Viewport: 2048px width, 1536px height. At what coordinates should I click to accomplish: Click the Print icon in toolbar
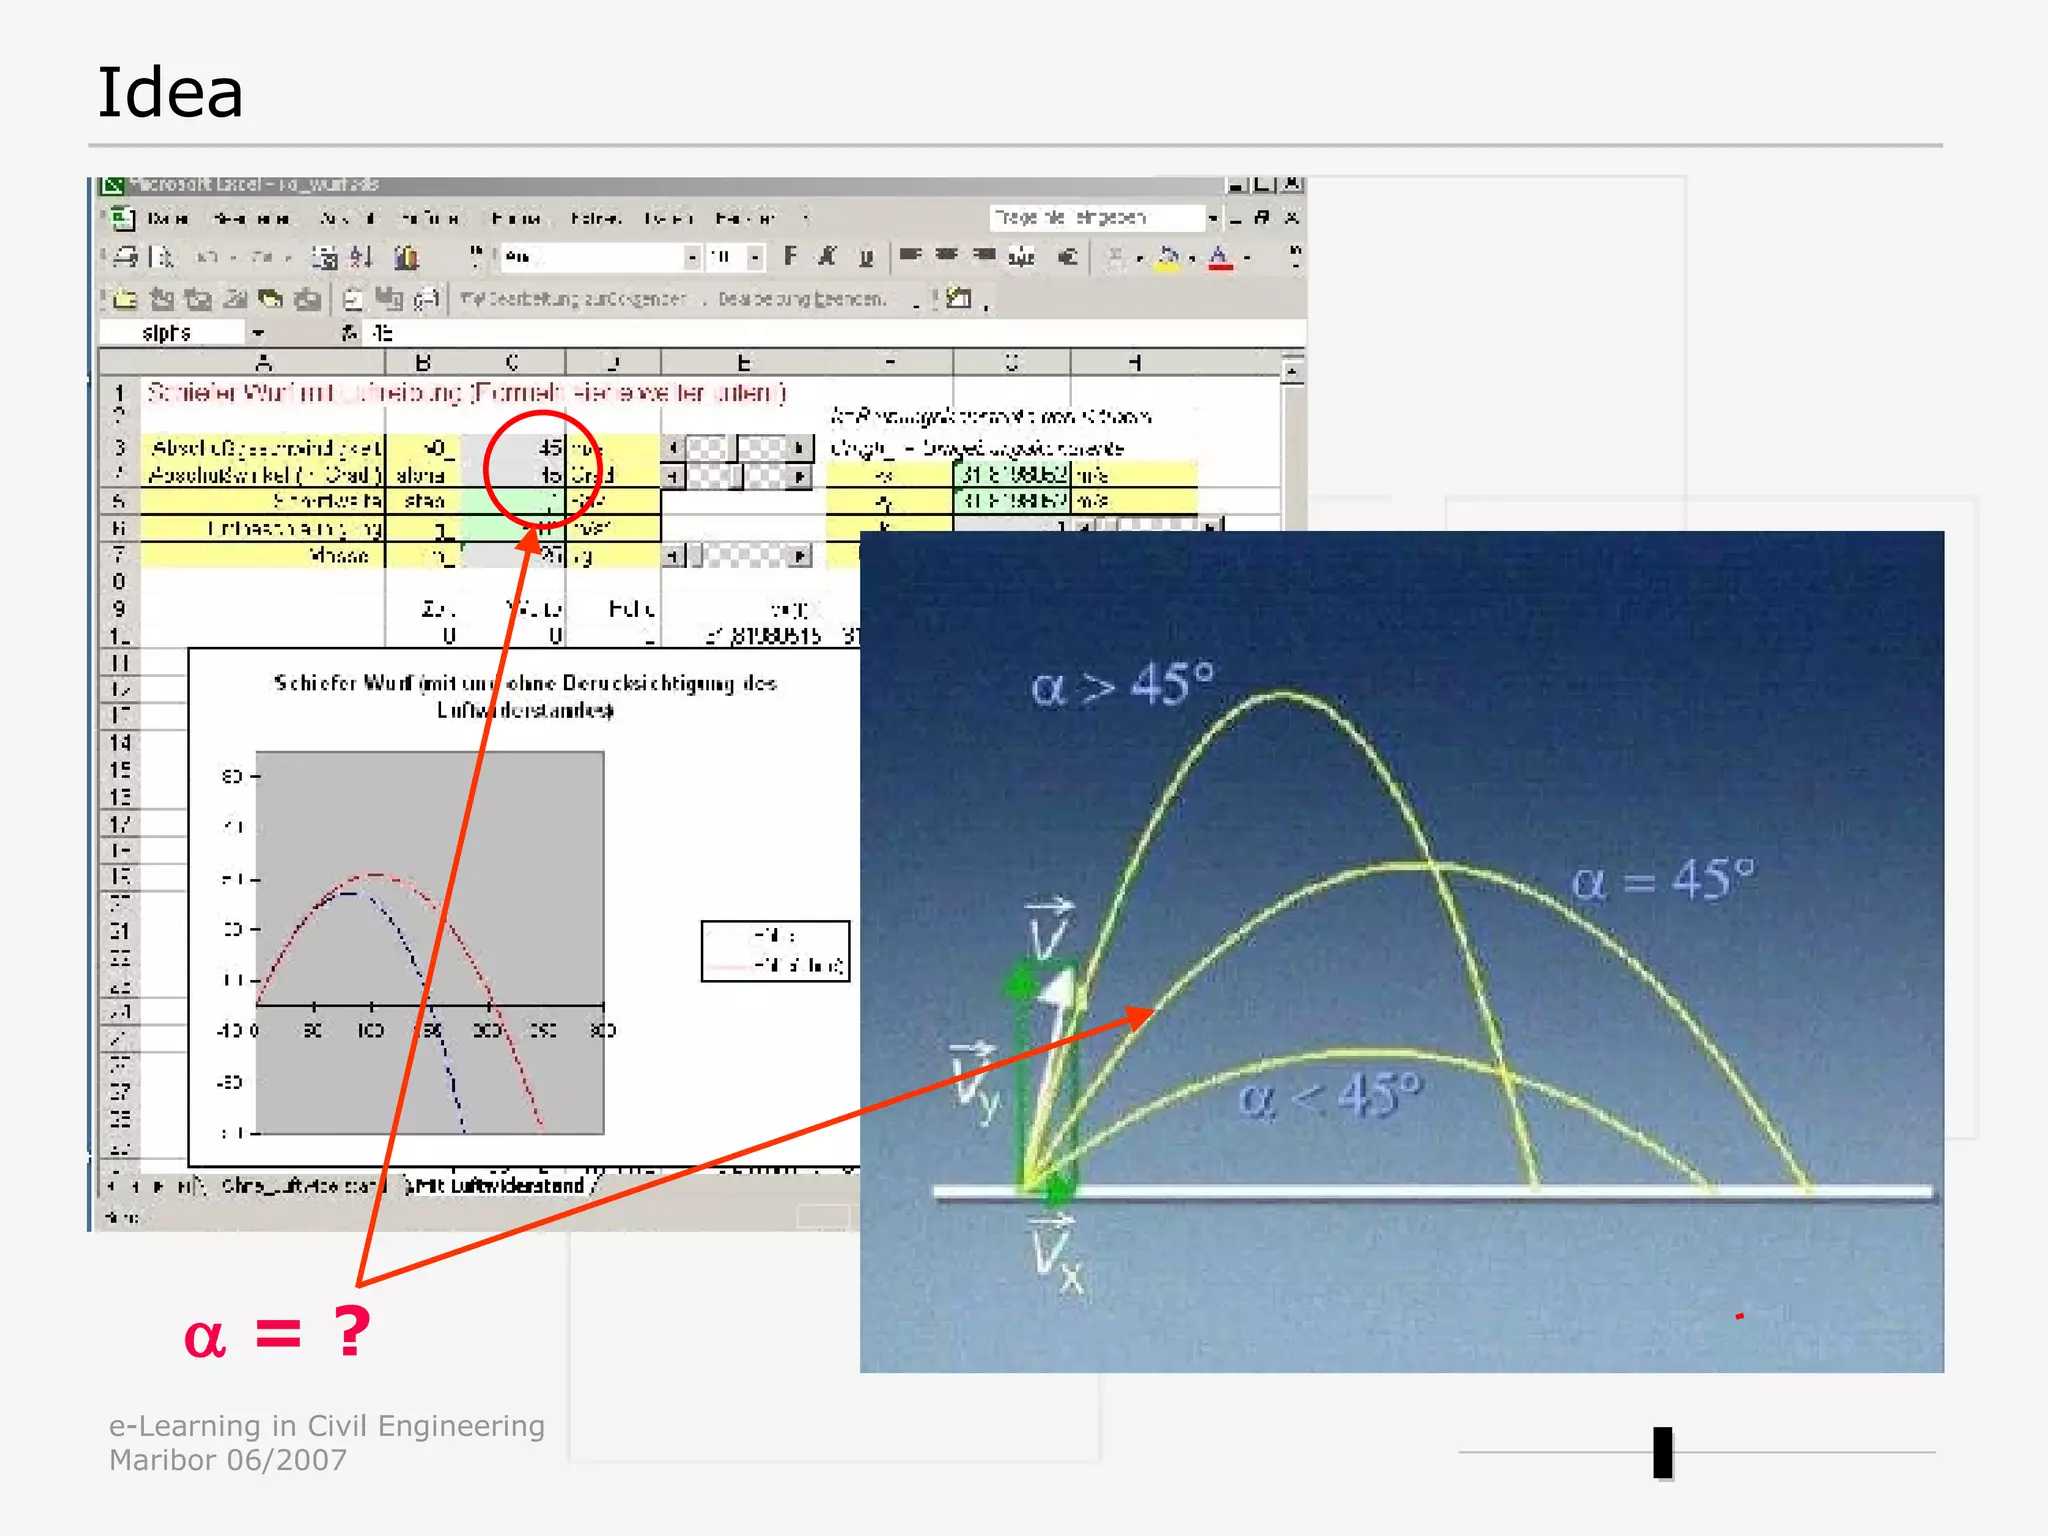(x=126, y=258)
